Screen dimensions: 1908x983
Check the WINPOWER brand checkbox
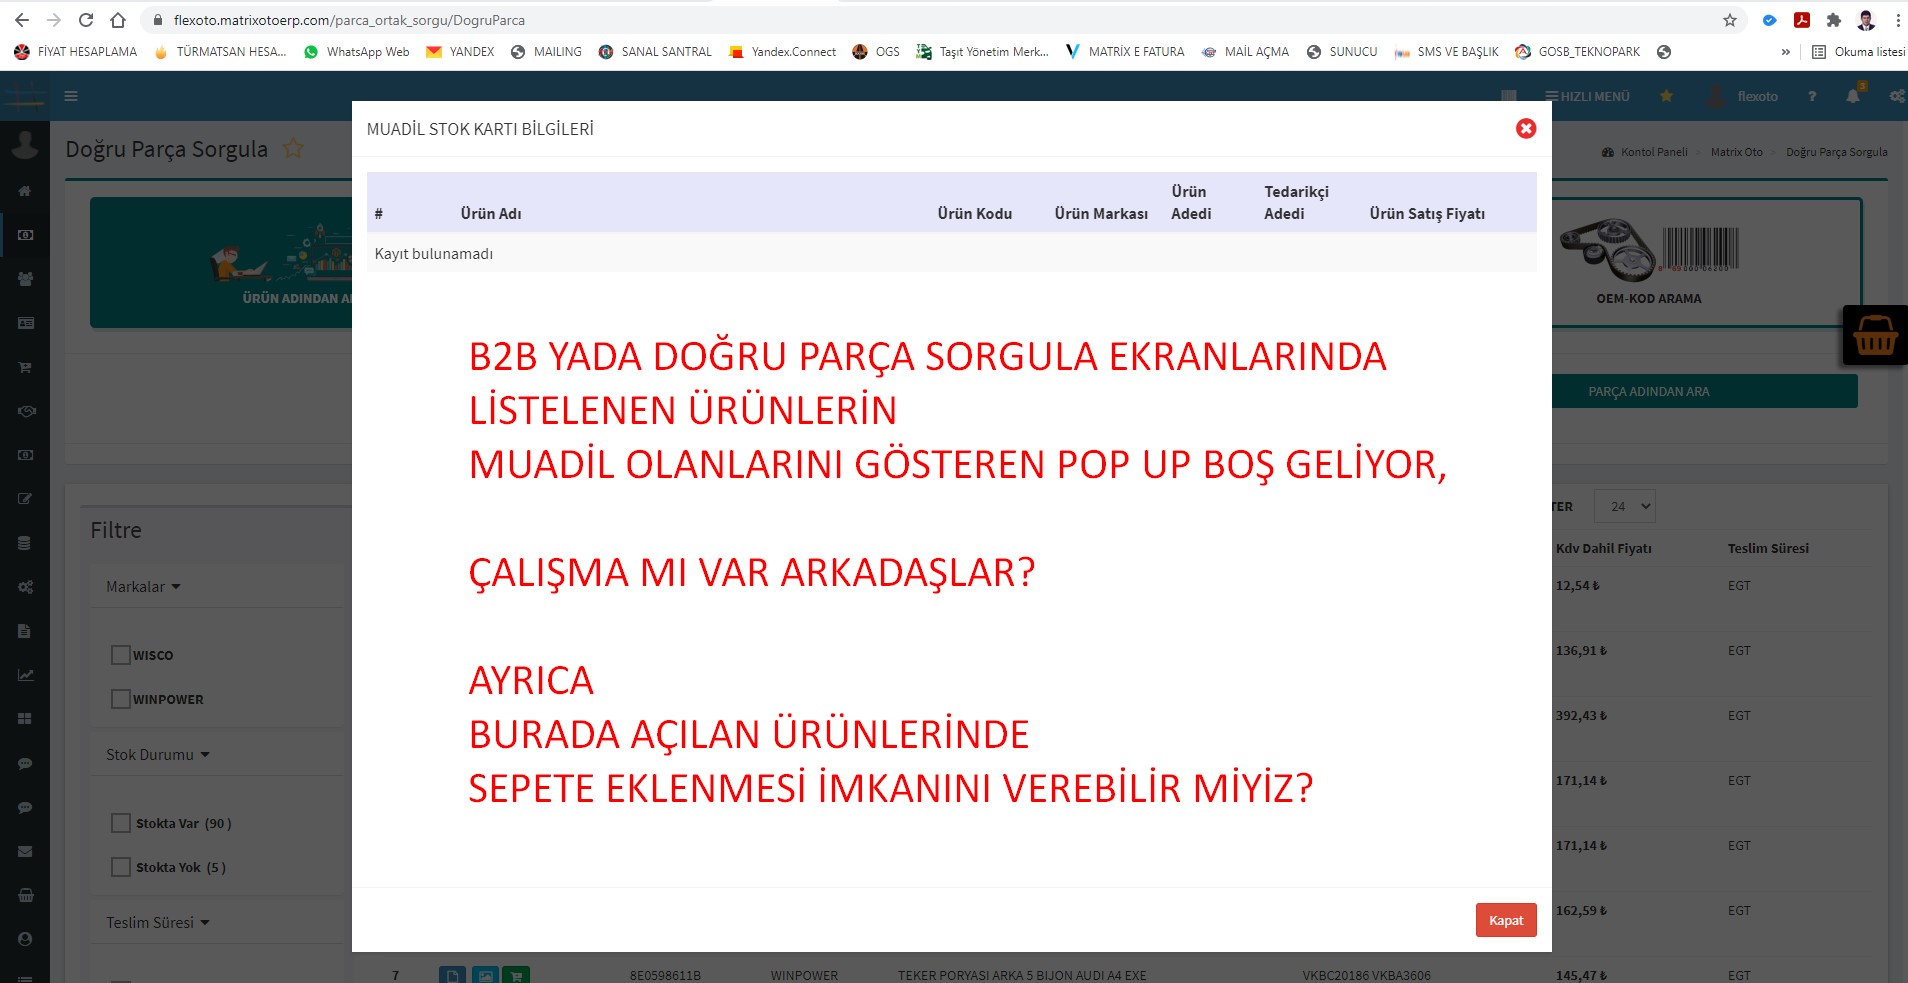click(x=121, y=699)
